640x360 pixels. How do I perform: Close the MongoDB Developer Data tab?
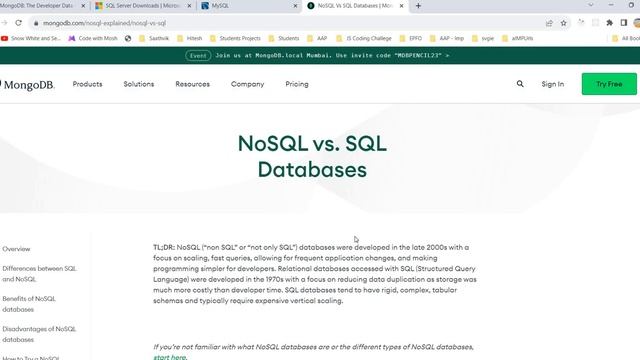click(83, 6)
